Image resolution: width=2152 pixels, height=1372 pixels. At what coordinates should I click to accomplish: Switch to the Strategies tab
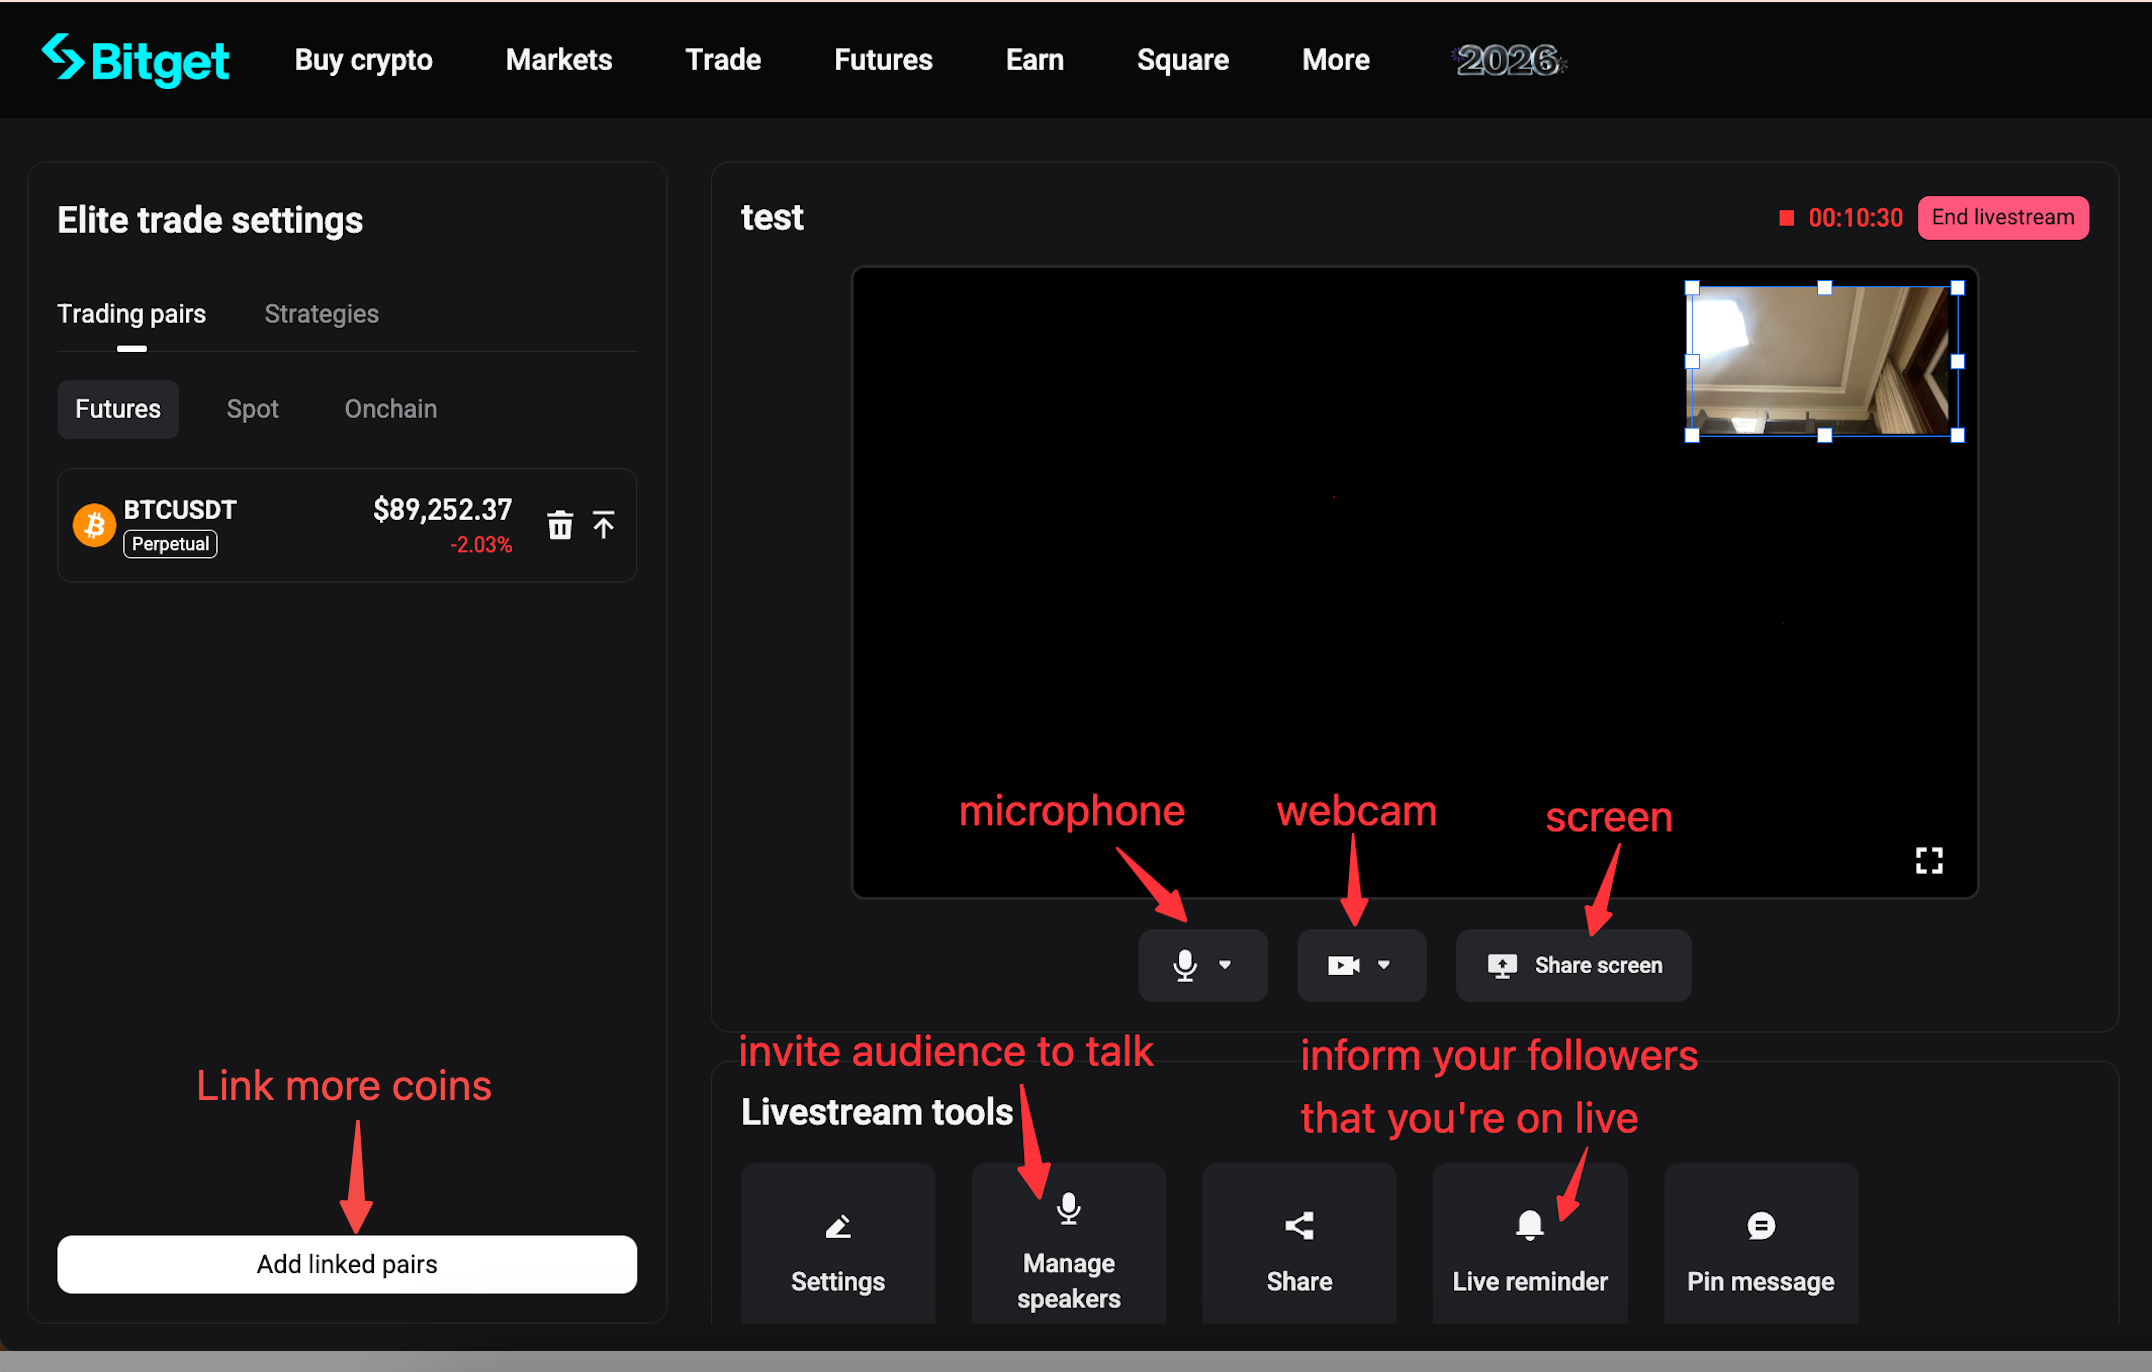[x=321, y=314]
